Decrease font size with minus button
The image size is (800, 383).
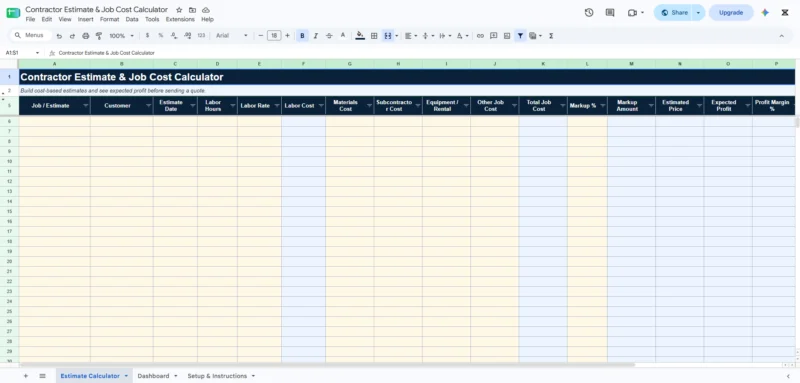(x=261, y=36)
